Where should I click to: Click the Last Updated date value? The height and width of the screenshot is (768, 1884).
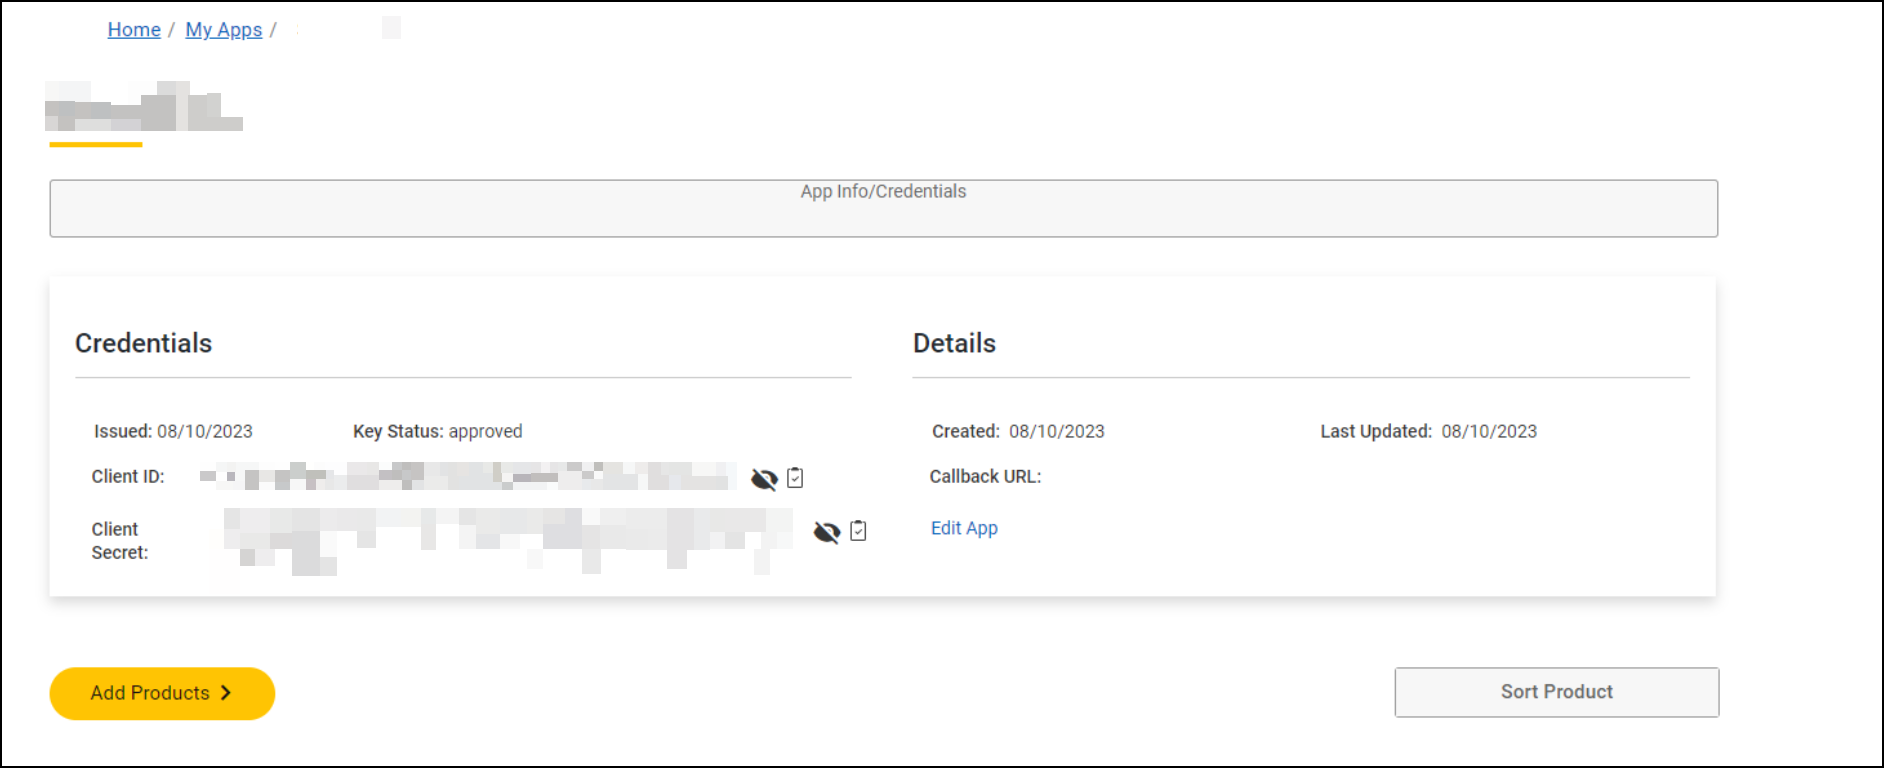(x=1489, y=431)
